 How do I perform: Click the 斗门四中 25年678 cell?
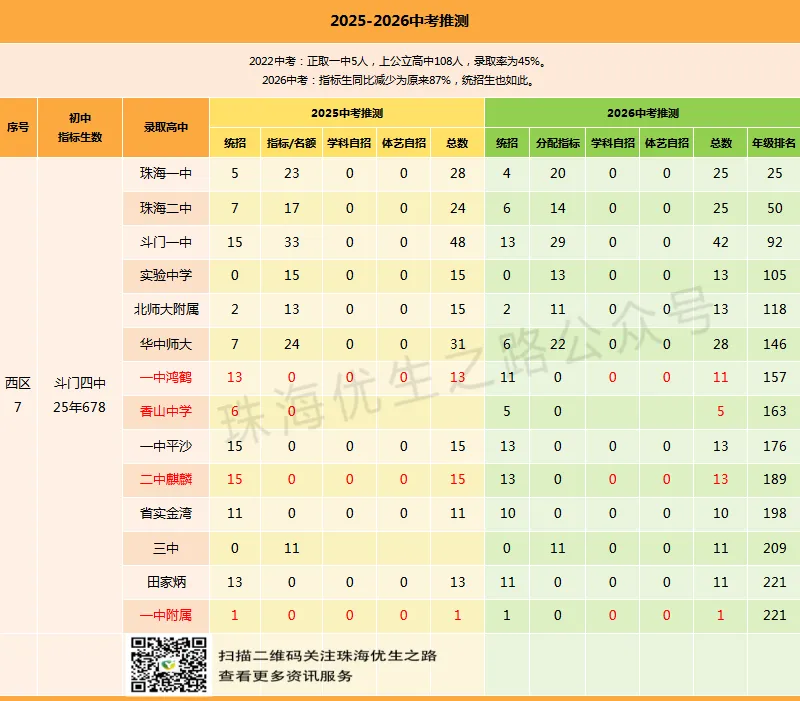point(80,395)
